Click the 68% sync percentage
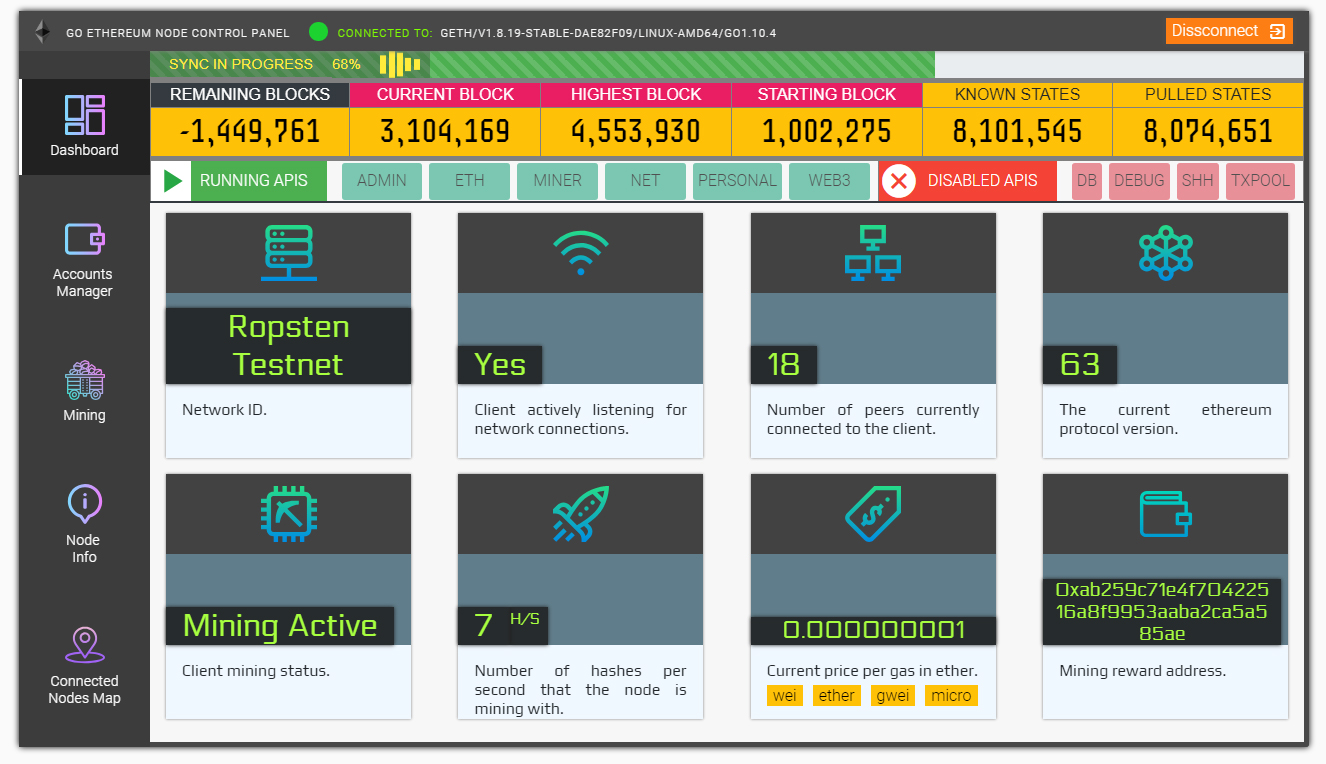 (346, 64)
